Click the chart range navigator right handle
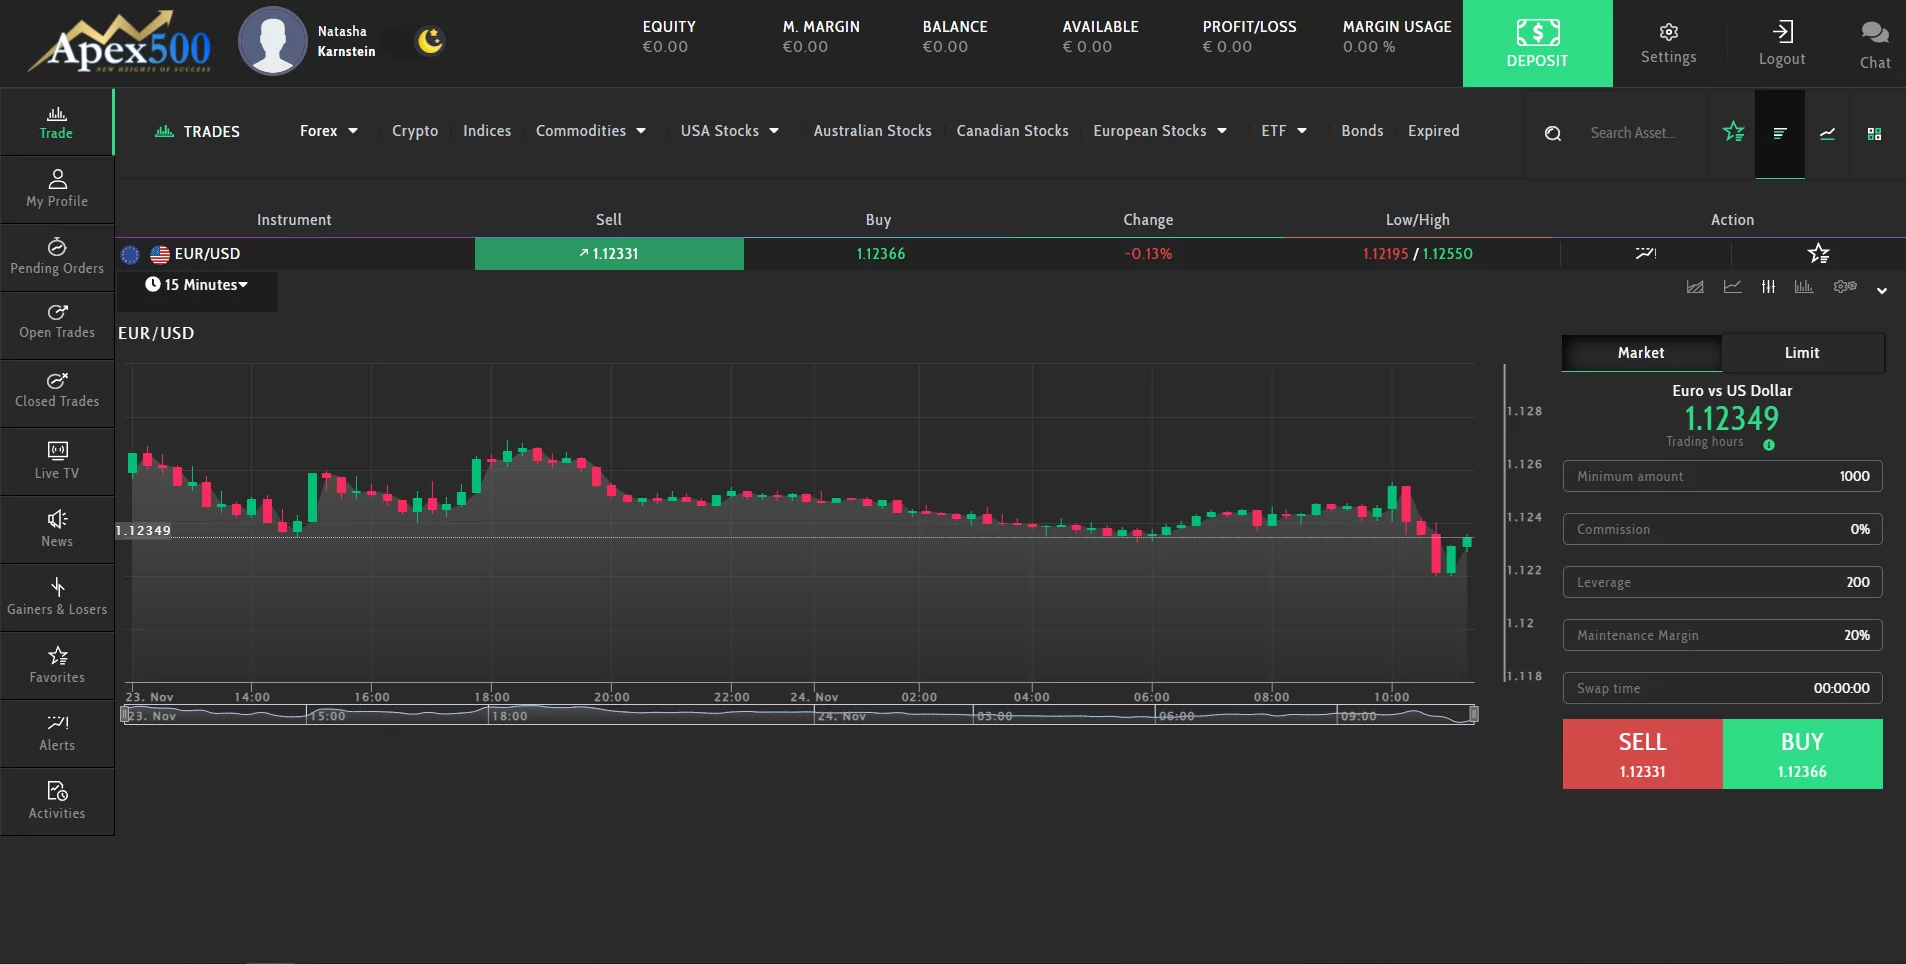This screenshot has width=1906, height=964. [1473, 714]
